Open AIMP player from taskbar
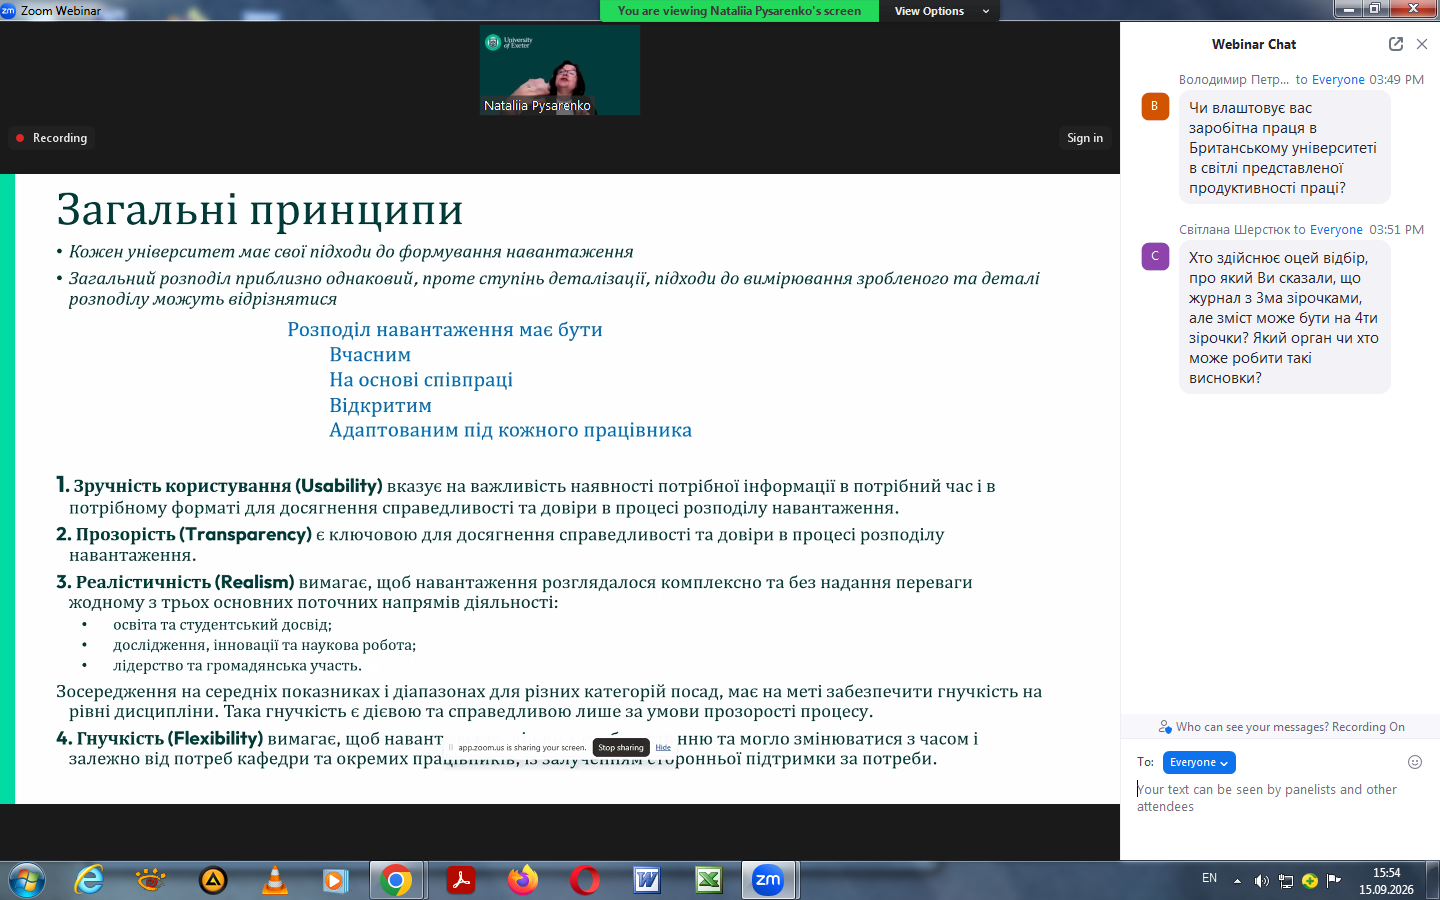This screenshot has width=1440, height=900. 213,880
